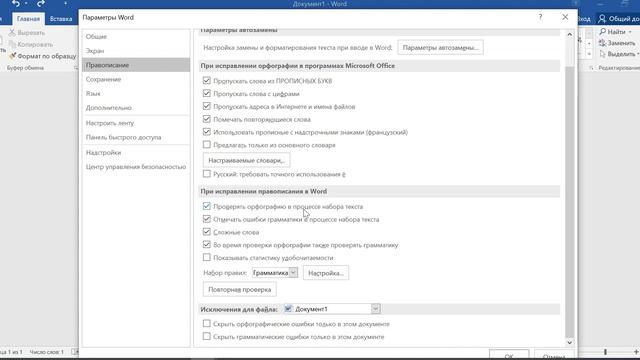This screenshot has height=360, width=640.
Task: Click the Настраиваемые словари button
Action: click(247, 160)
